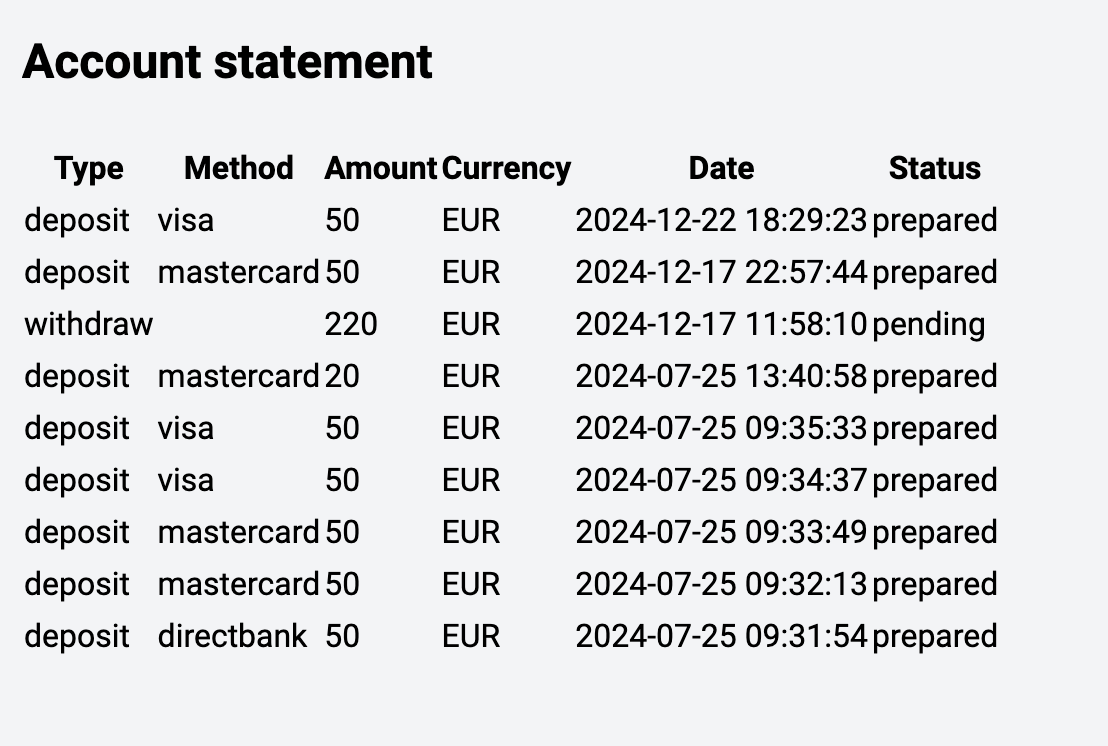Select date 2024-07-25 13:40:58

(720, 376)
